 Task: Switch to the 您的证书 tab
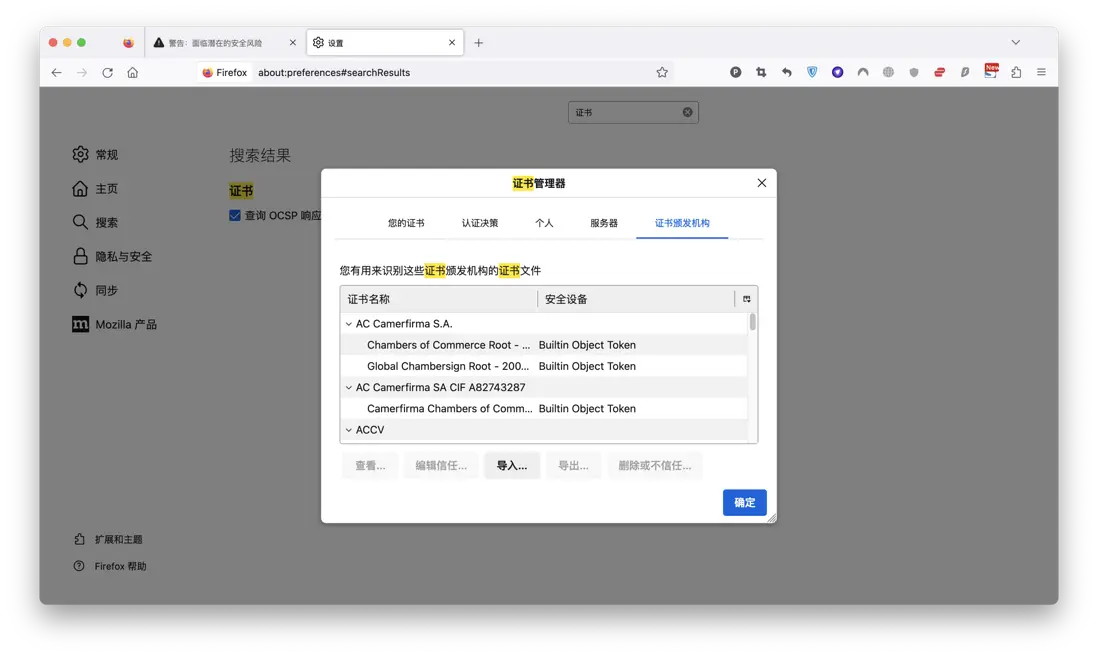click(x=406, y=224)
